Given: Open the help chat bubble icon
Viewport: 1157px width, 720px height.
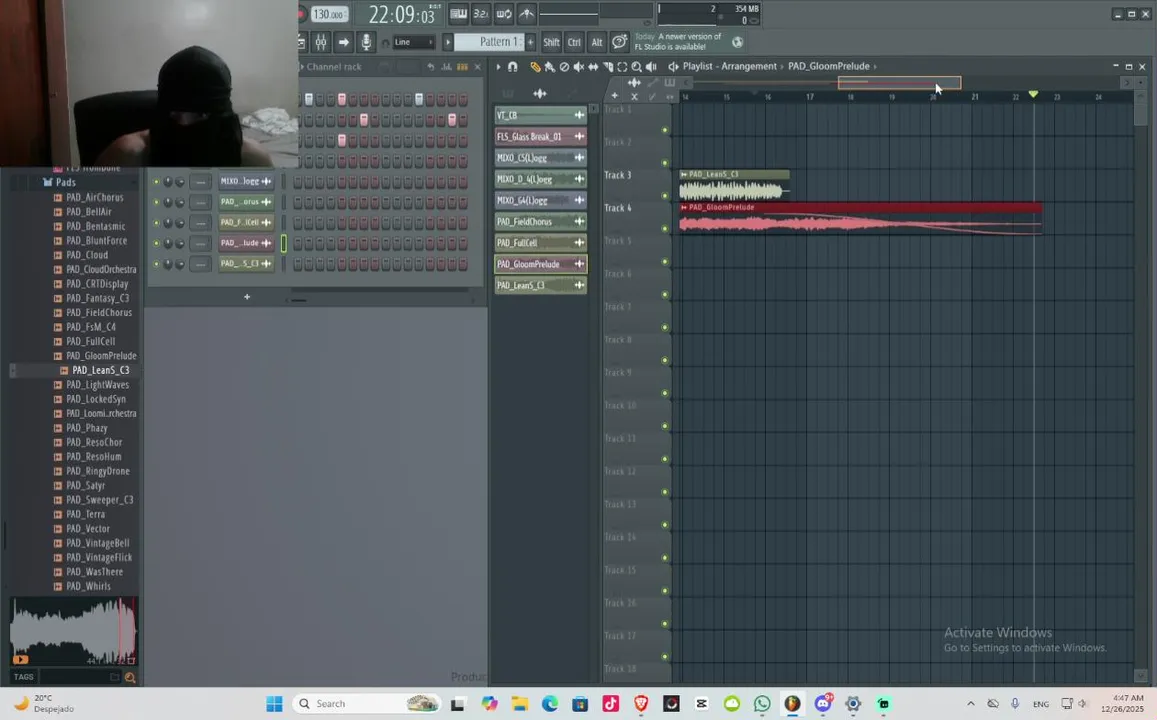Looking at the screenshot, I should coord(620,42).
